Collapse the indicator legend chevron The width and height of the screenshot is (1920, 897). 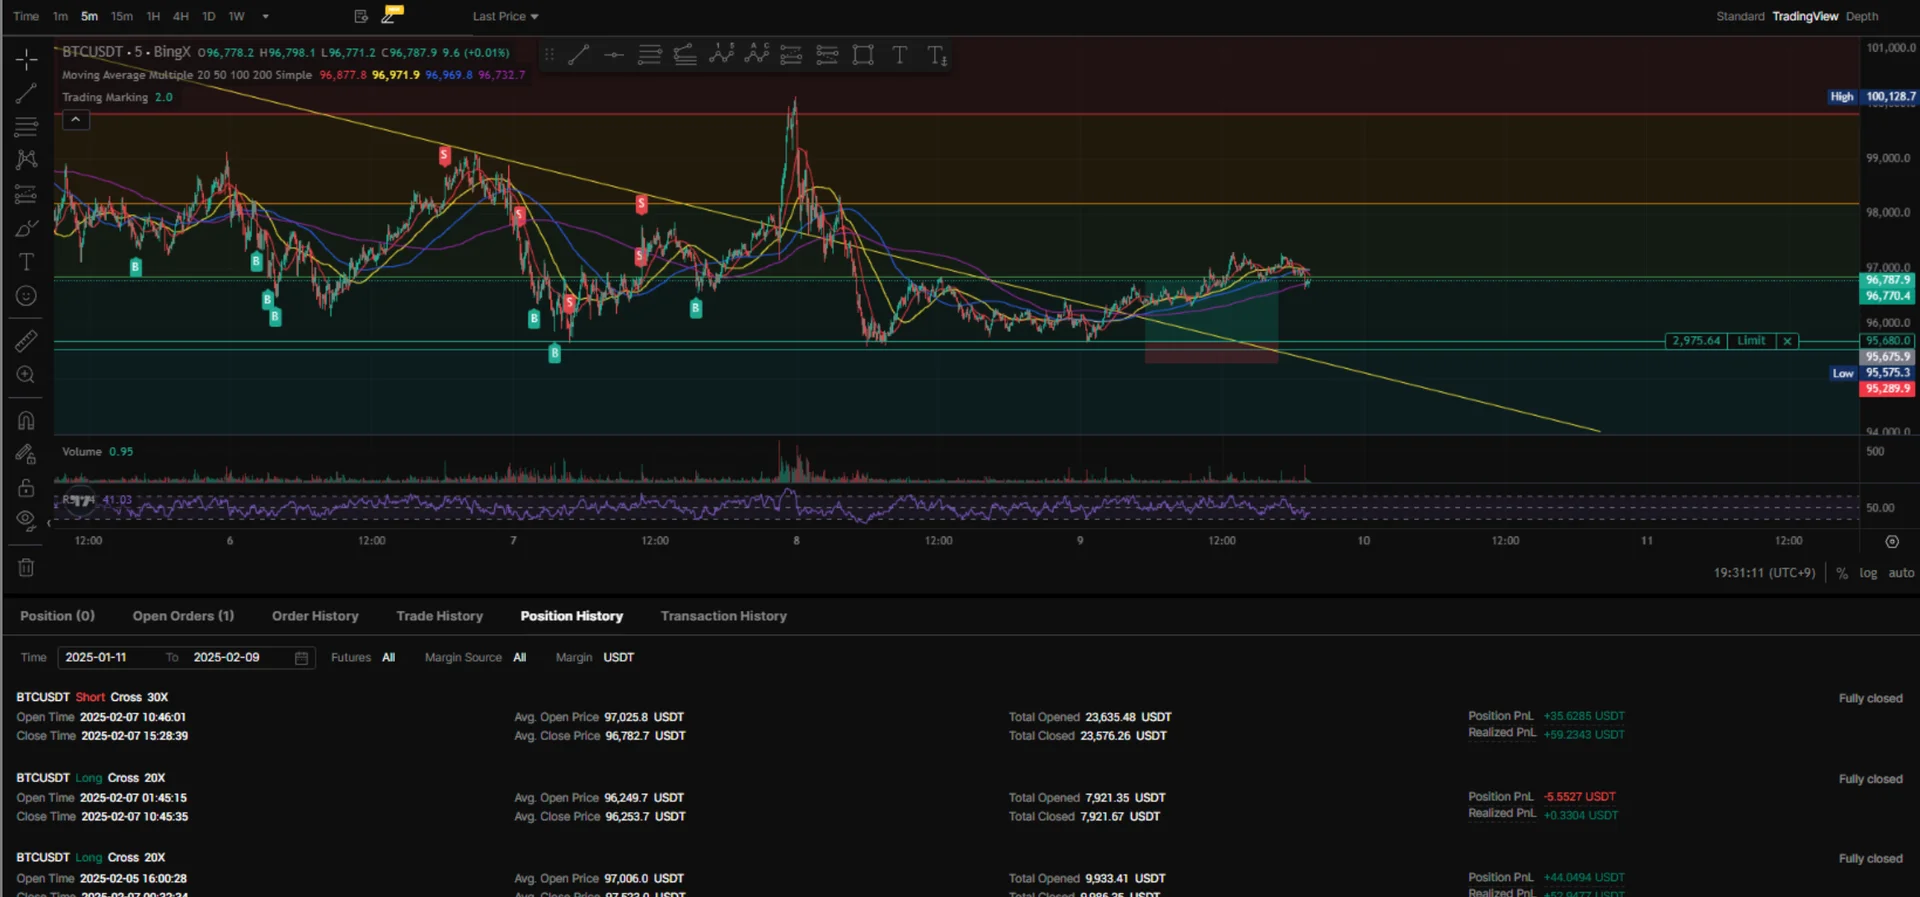pyautogui.click(x=75, y=120)
